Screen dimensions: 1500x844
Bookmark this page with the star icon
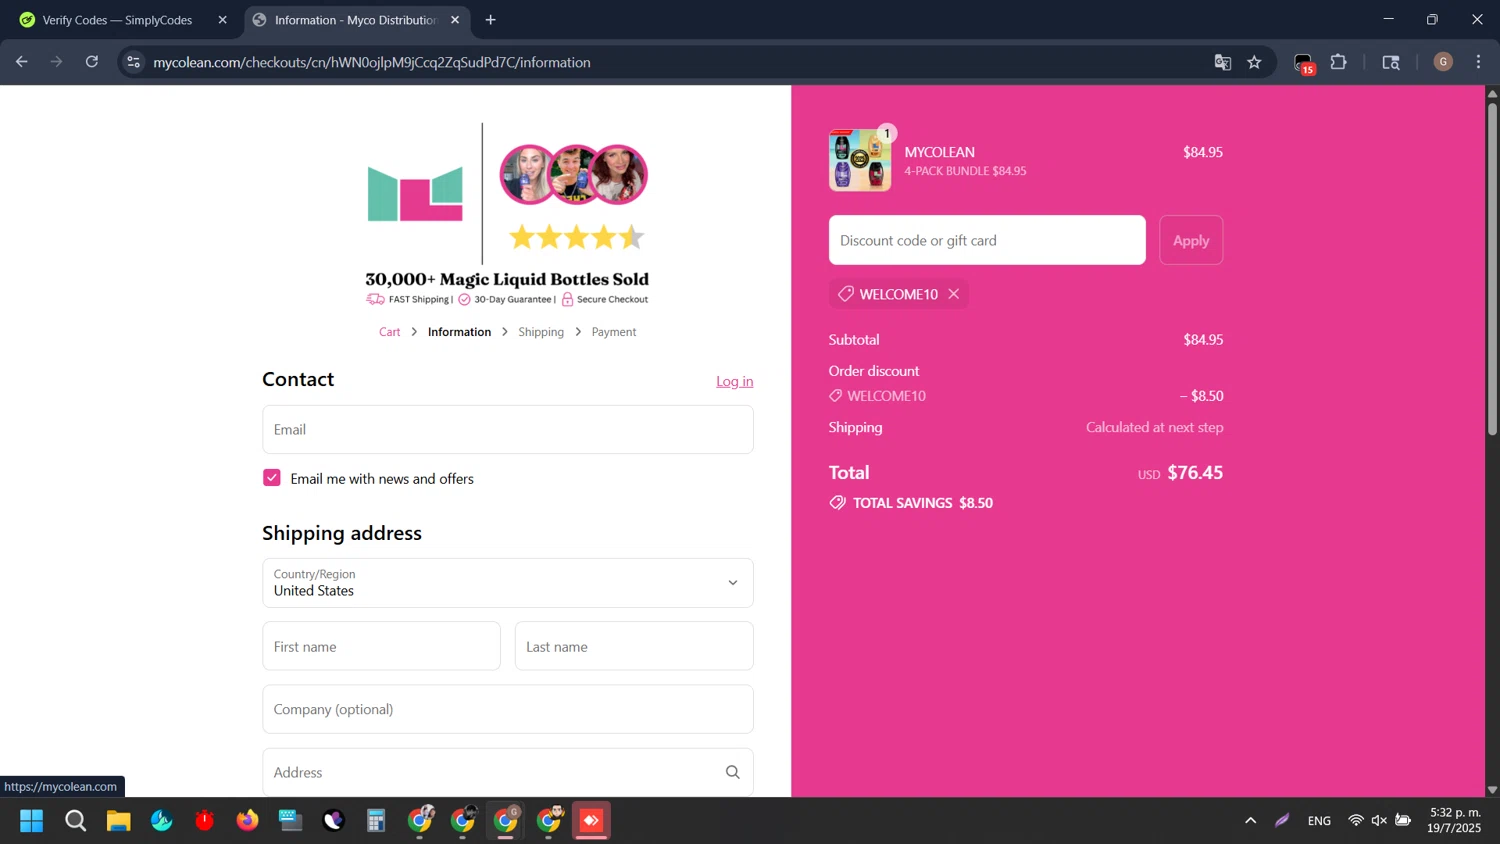(x=1254, y=62)
